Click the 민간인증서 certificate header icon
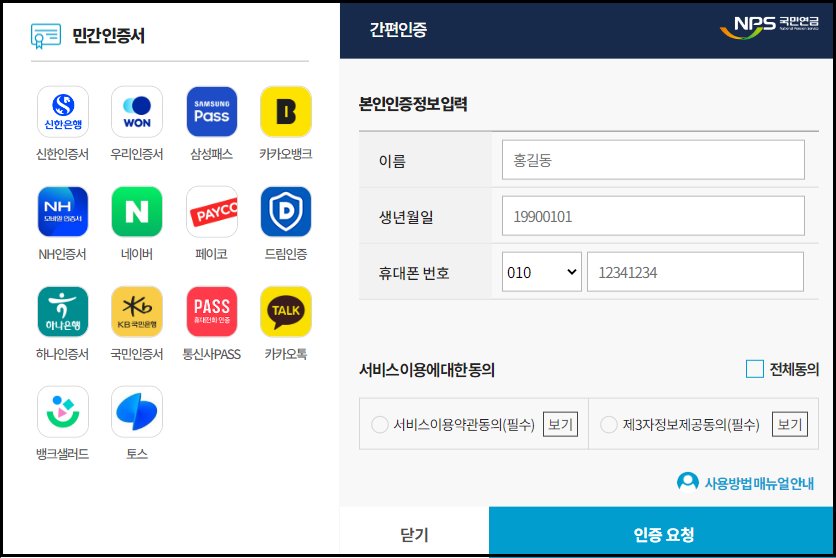This screenshot has width=836, height=558. click(x=46, y=36)
